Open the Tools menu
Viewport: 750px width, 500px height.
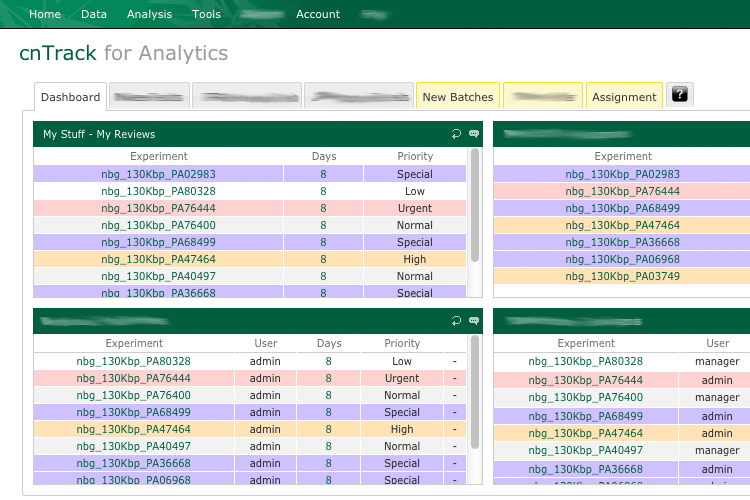point(206,14)
